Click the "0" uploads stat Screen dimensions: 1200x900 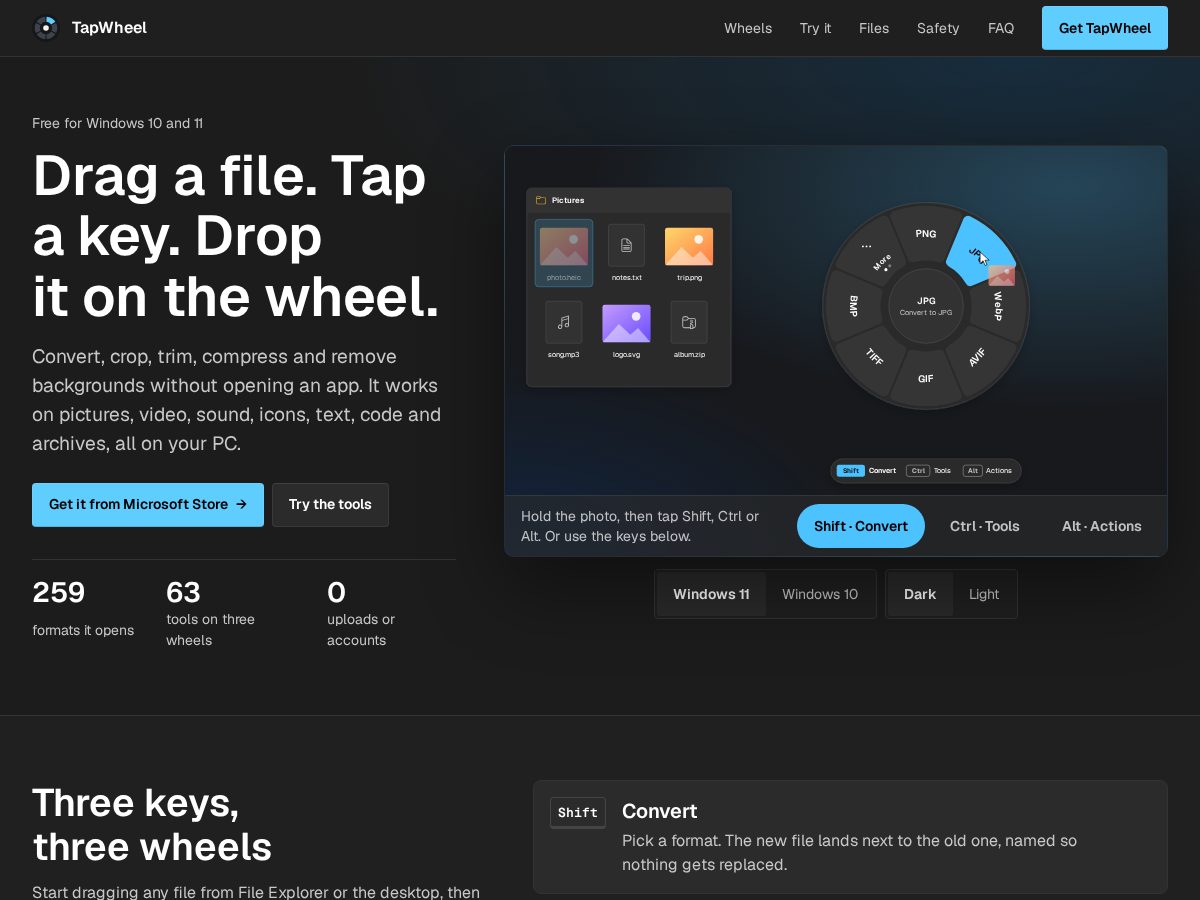(x=336, y=593)
